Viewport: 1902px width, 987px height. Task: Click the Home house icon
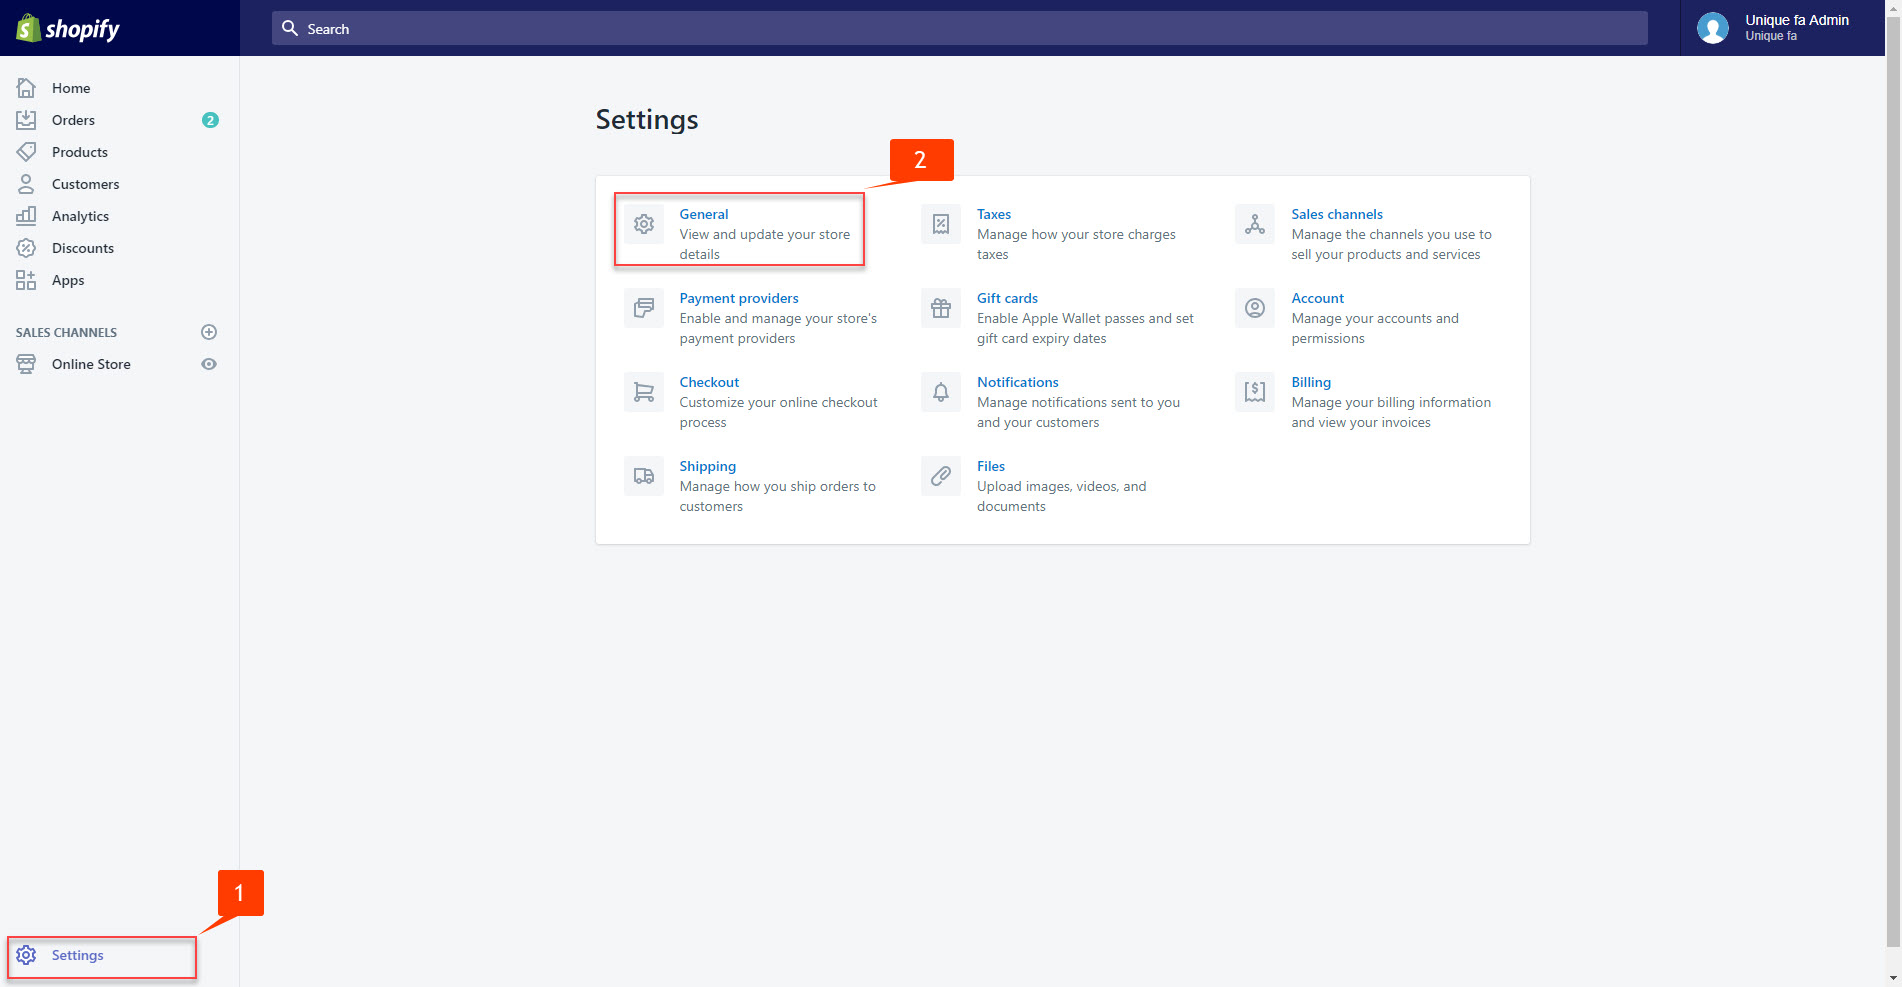coord(26,88)
